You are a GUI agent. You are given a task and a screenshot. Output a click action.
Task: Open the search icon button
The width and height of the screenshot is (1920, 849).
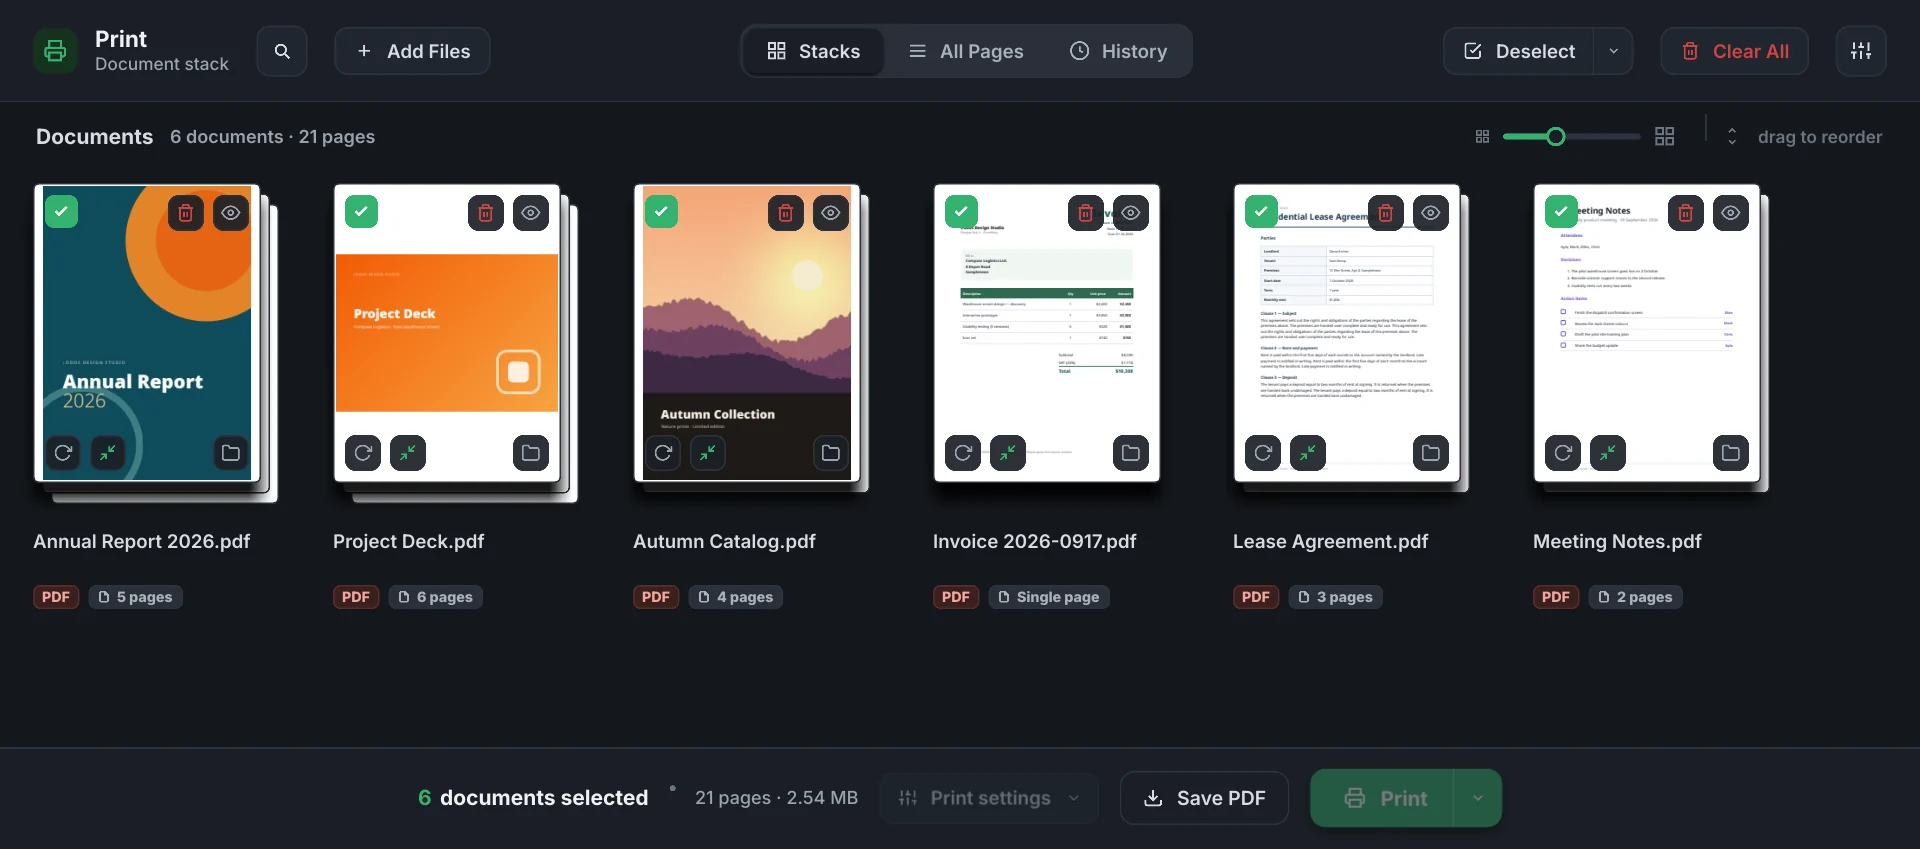coord(282,51)
